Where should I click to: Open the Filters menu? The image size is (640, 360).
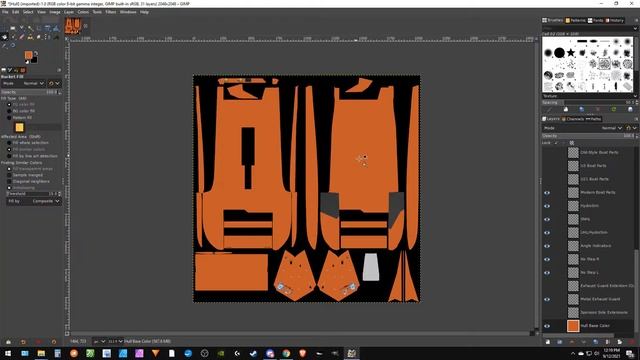point(111,12)
